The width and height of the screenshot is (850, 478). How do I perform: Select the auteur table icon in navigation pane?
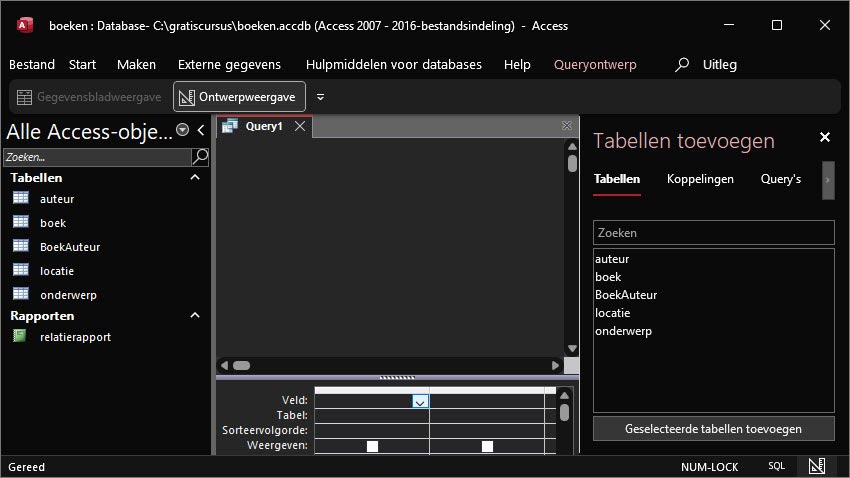tap(21, 198)
